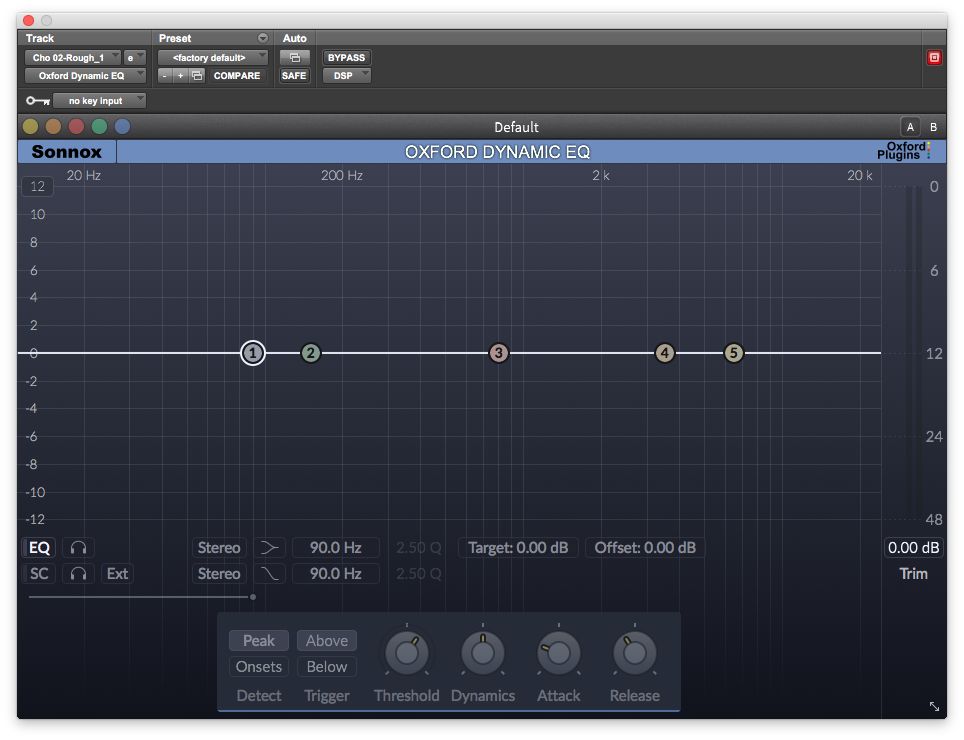
Task: Open the Preset menu circle arrow
Action: 263,38
